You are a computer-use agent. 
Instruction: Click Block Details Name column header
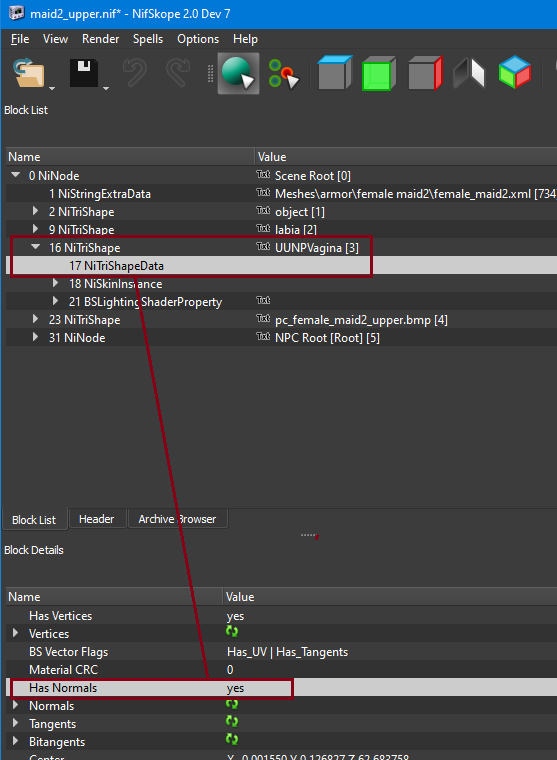pos(114,597)
